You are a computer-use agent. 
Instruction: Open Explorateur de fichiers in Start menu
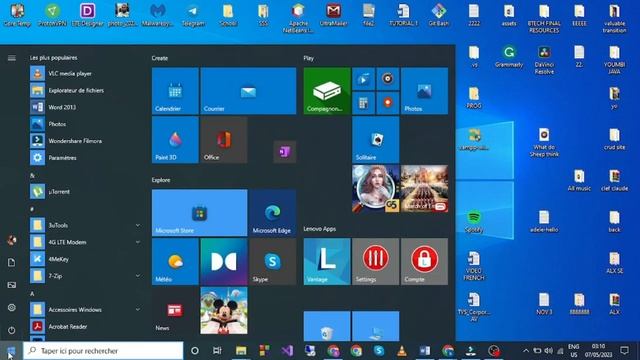click(x=86, y=90)
